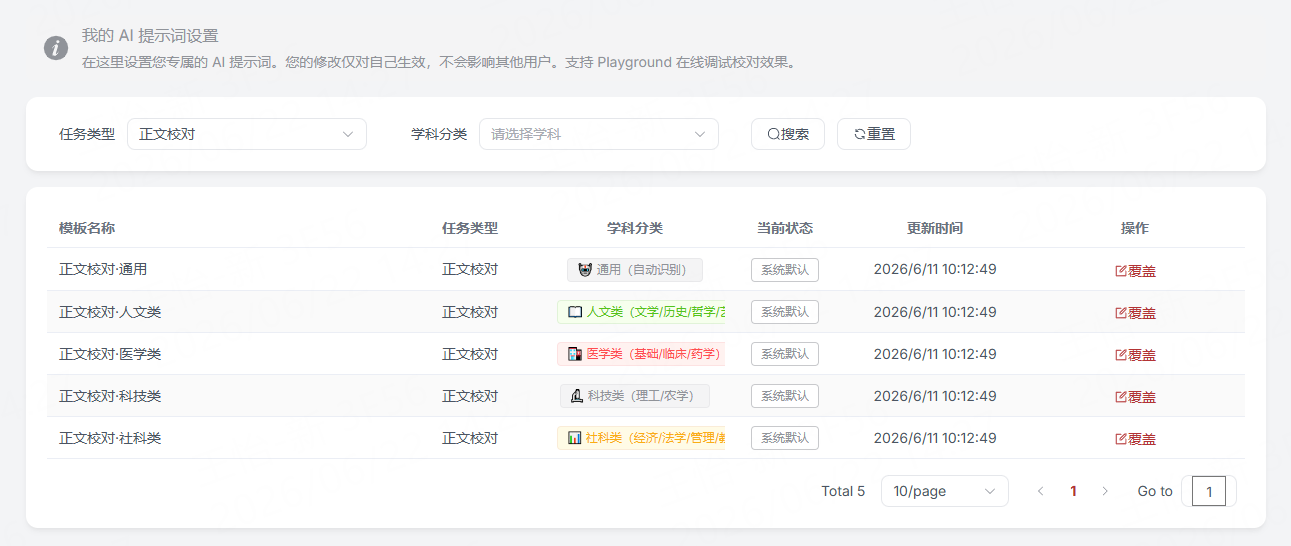This screenshot has width=1291, height=546.
Task: Click the icon in 医学类 tag
Action: 575,354
